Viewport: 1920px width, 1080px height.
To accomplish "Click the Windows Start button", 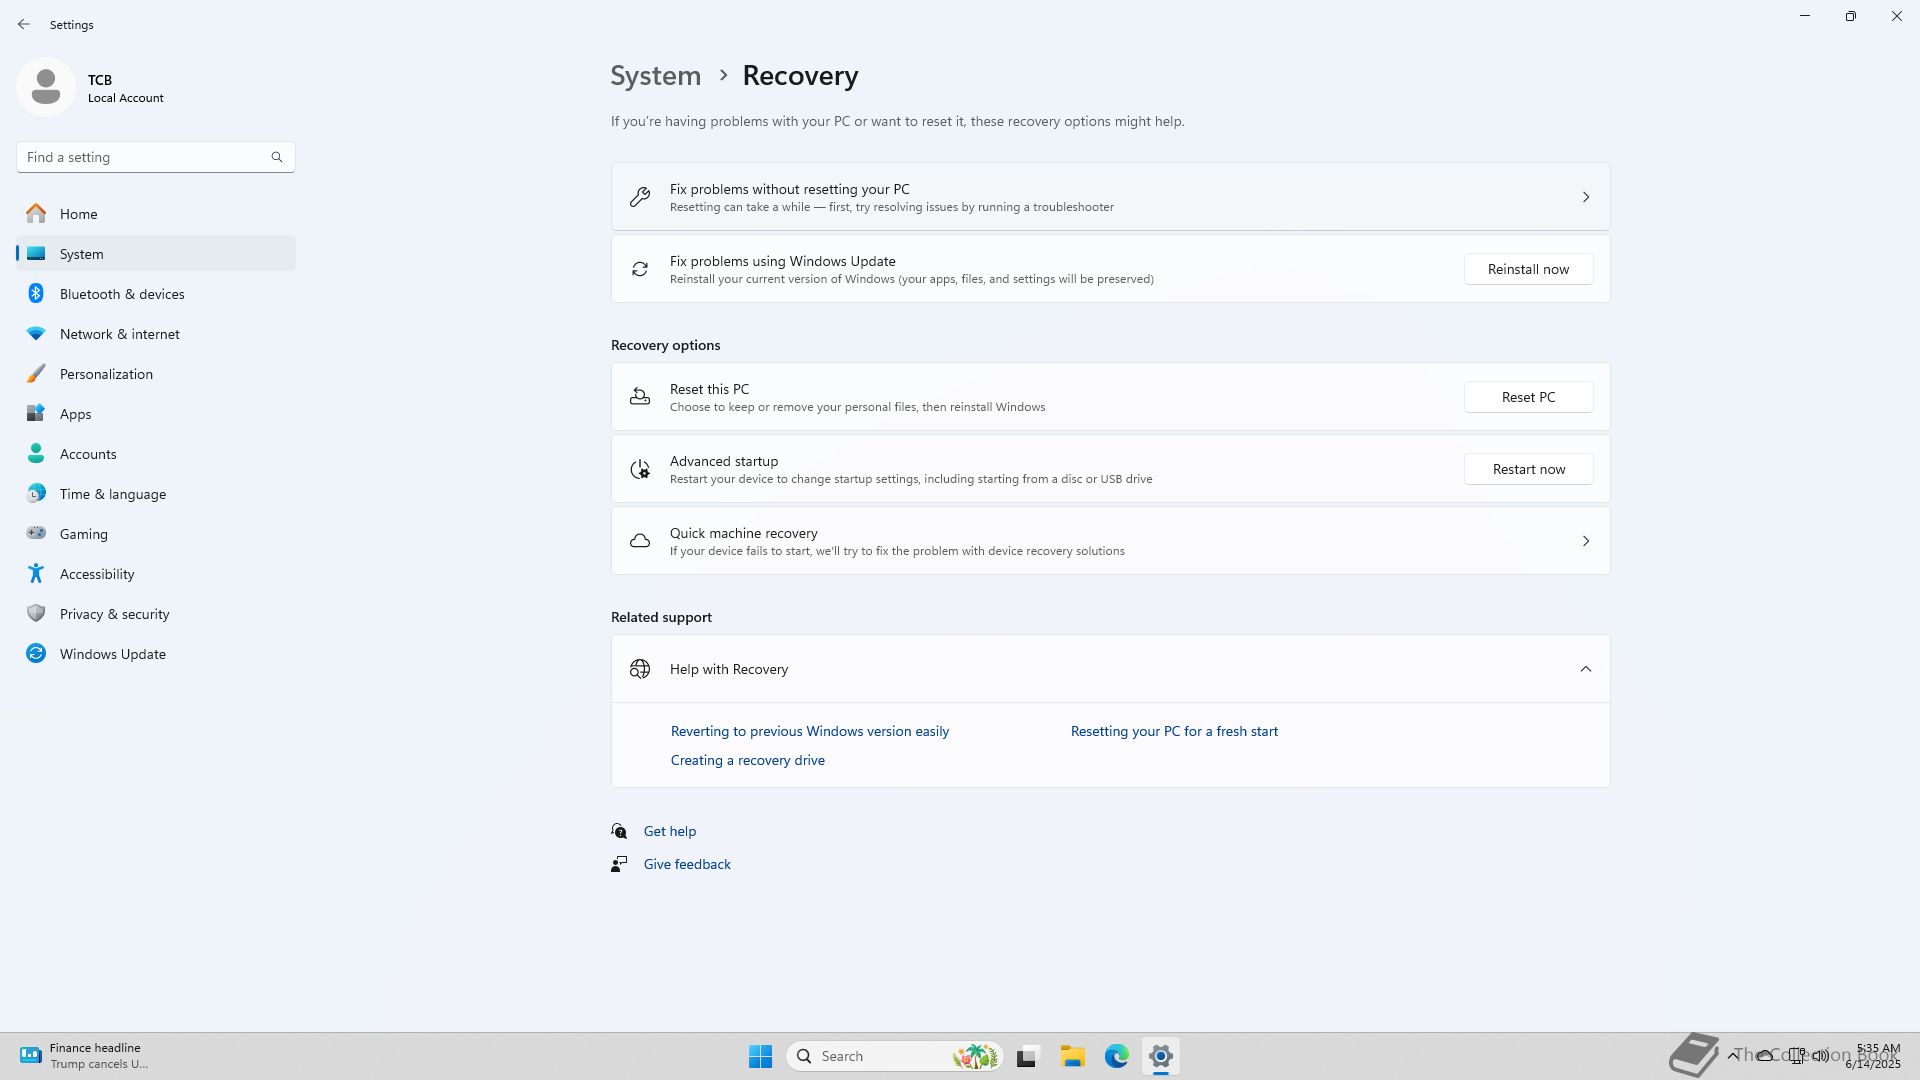I will tap(760, 1056).
